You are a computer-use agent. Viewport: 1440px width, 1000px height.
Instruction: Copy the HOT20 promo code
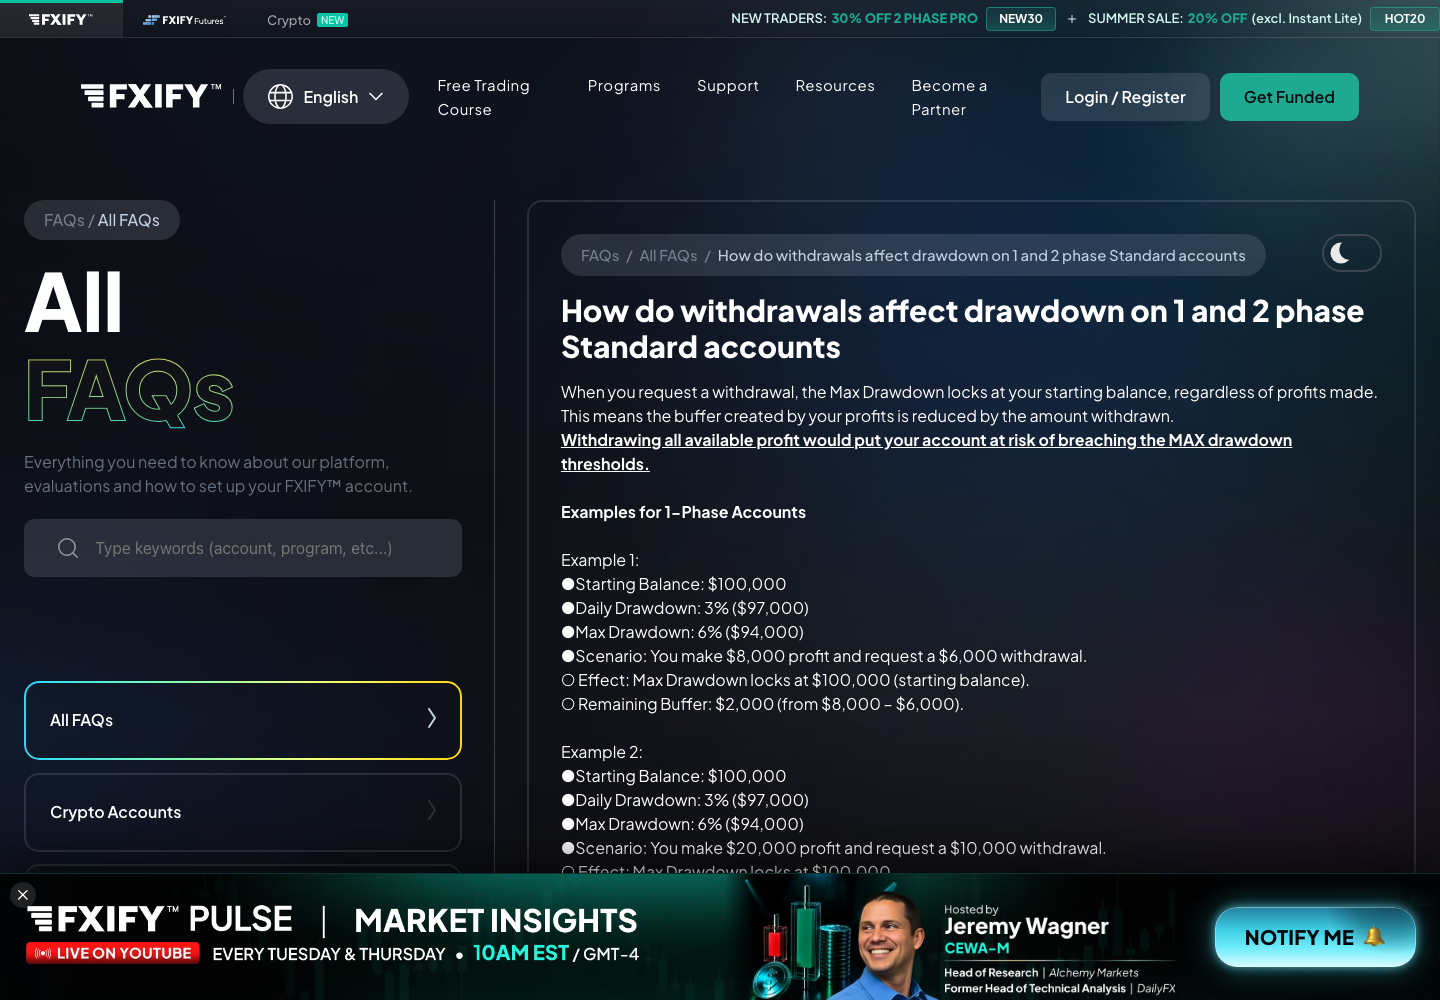[1404, 19]
